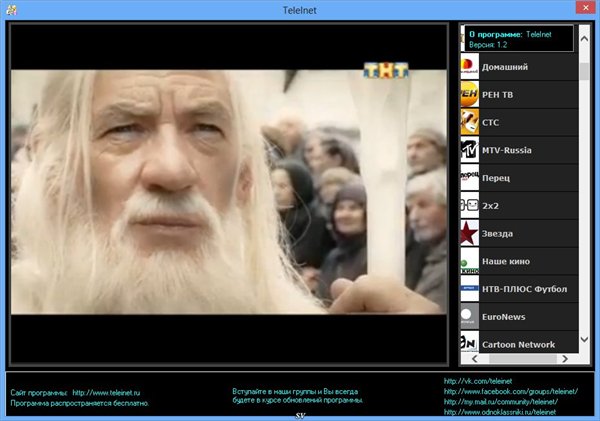Click the РЕН ТВ channel logo
Screen dimensions: 600x421
(x=470, y=94)
